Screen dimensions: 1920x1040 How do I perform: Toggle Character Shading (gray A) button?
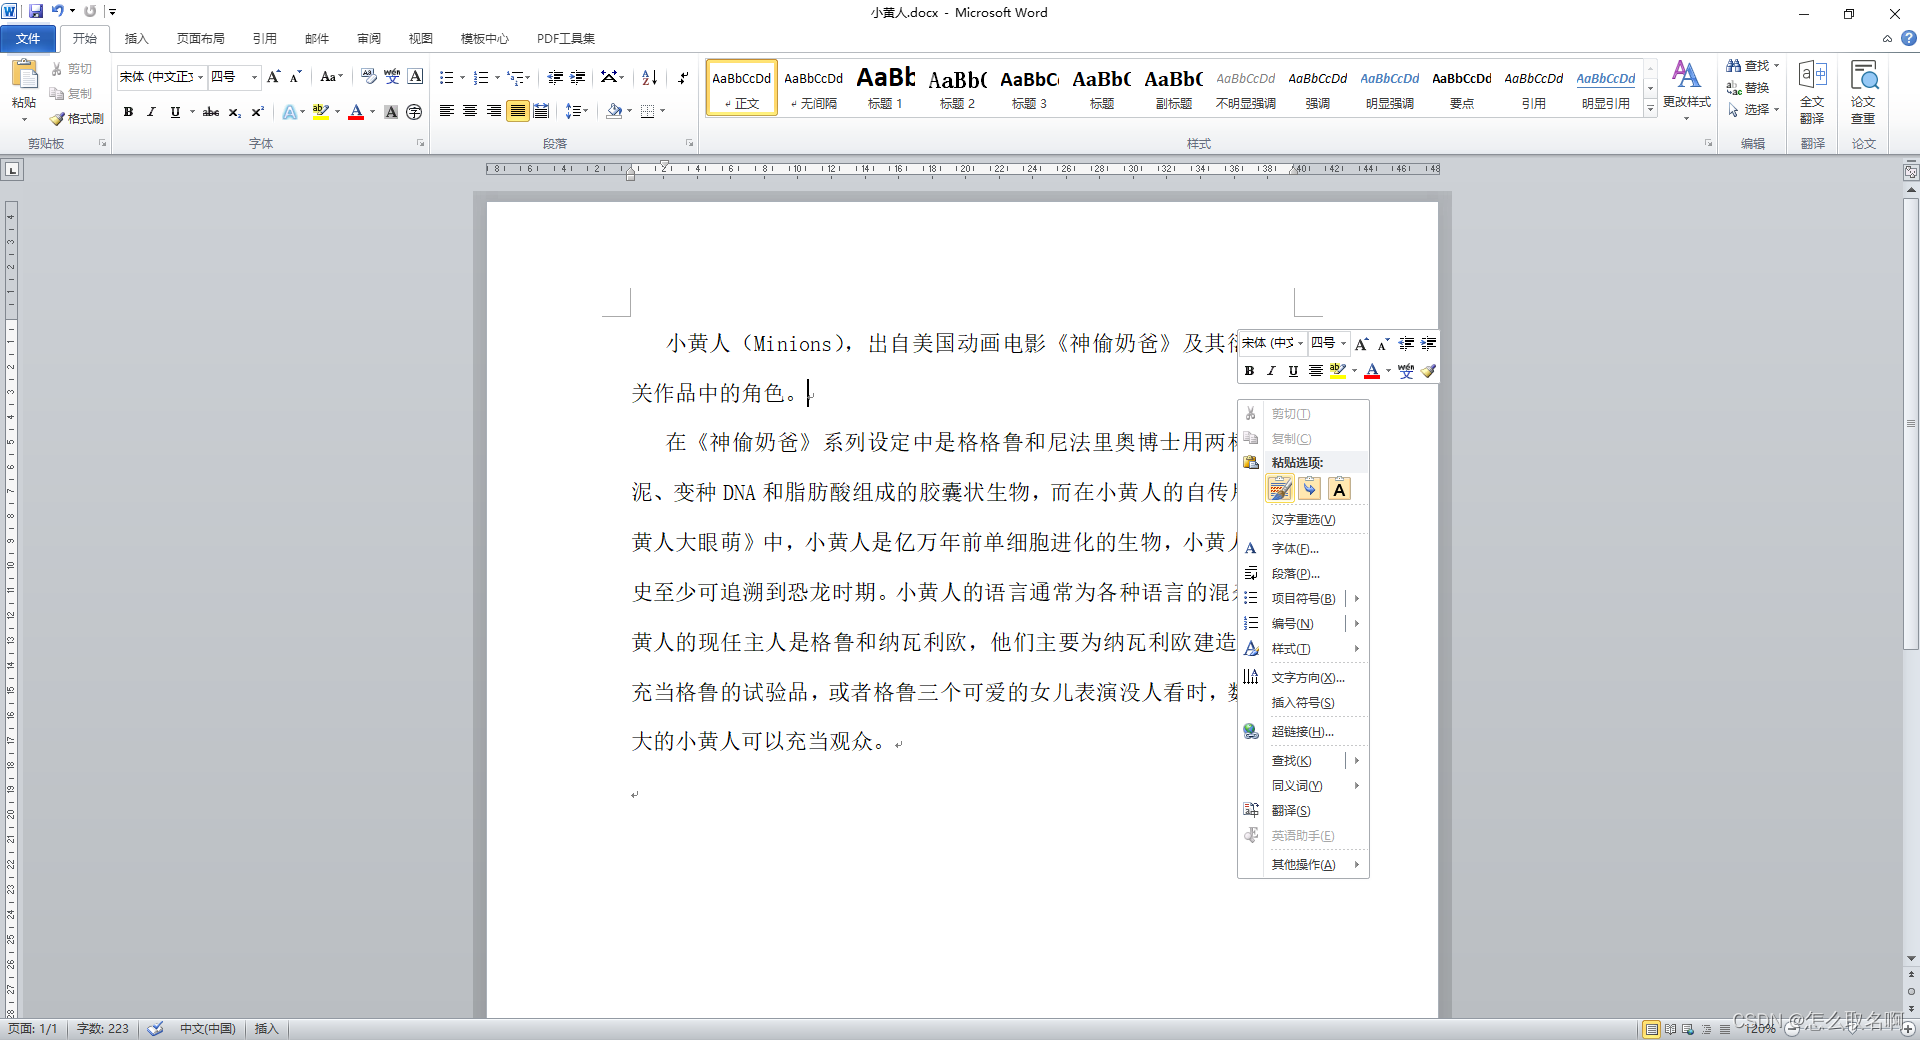pyautogui.click(x=391, y=112)
